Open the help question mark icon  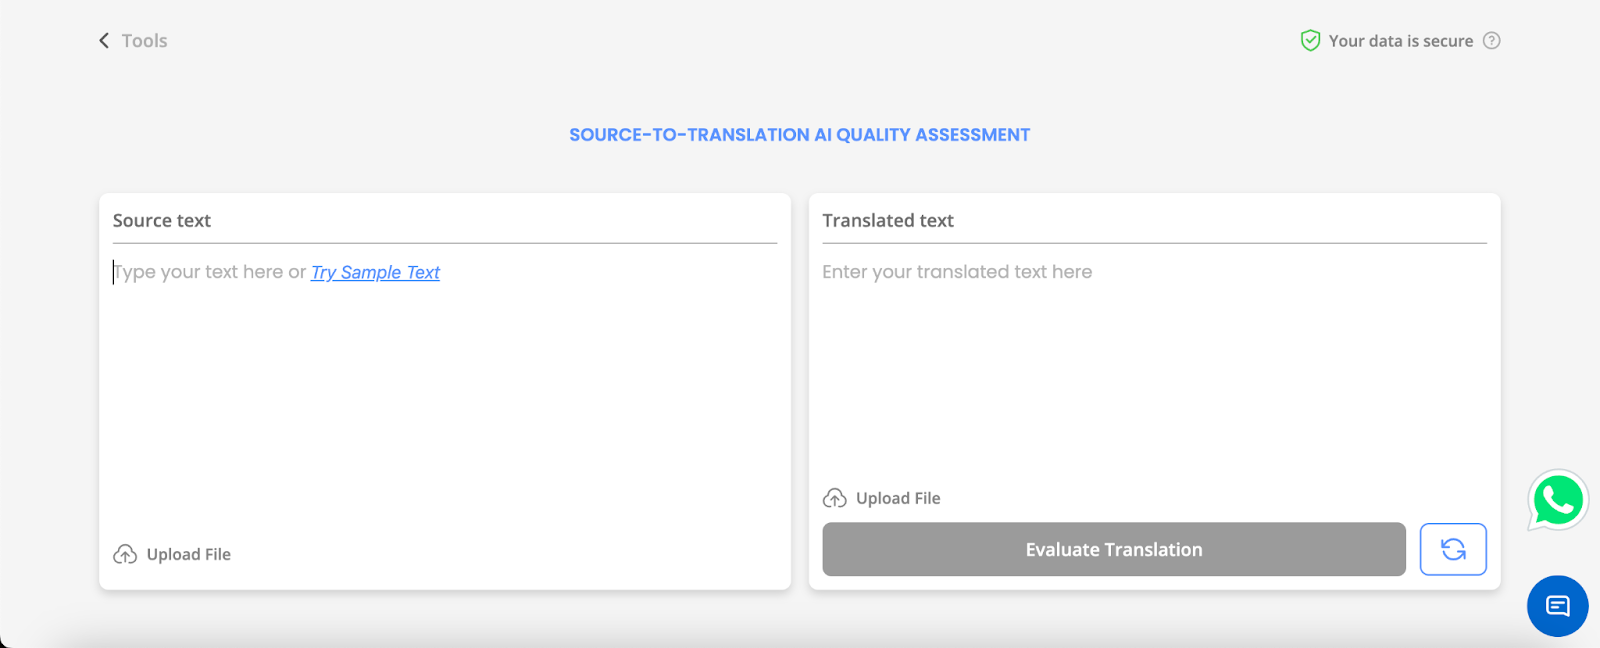(x=1491, y=41)
